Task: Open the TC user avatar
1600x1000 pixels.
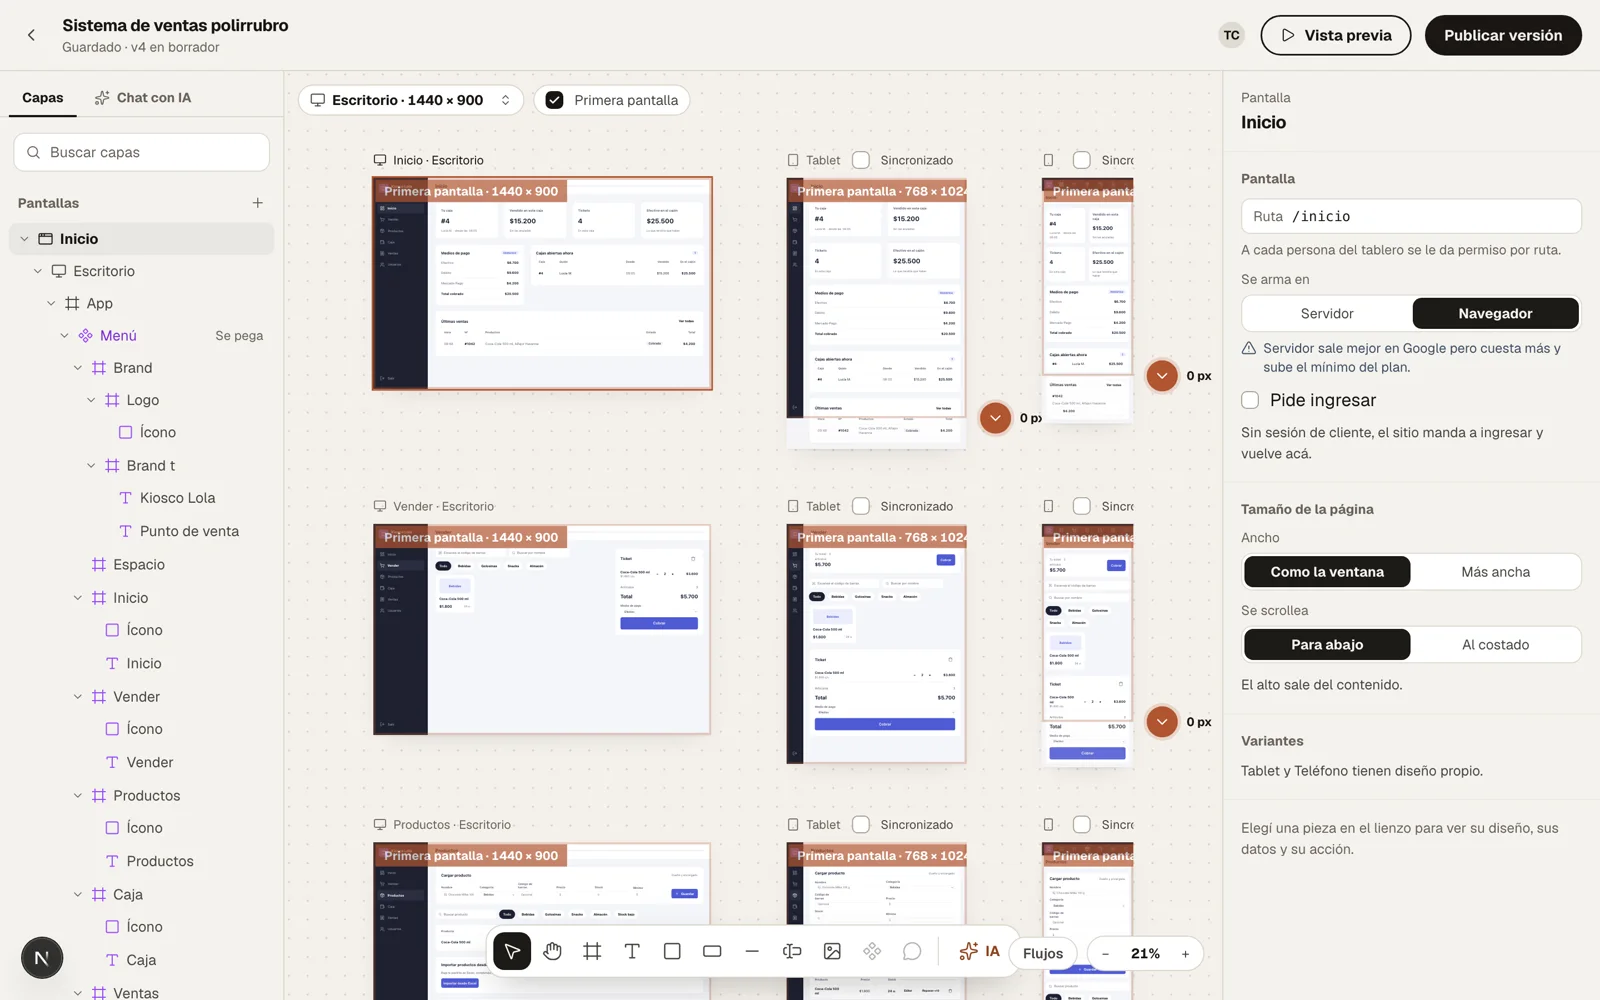Action: (x=1231, y=35)
